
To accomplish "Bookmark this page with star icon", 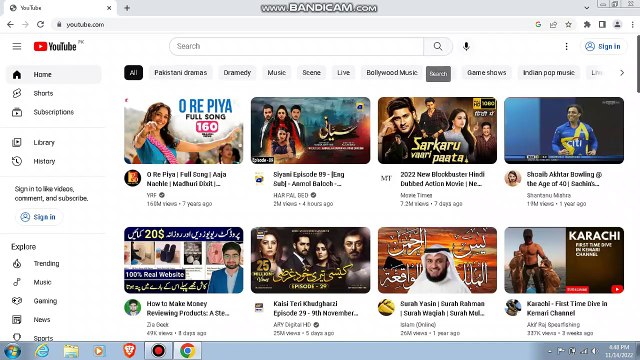I will click(568, 24).
